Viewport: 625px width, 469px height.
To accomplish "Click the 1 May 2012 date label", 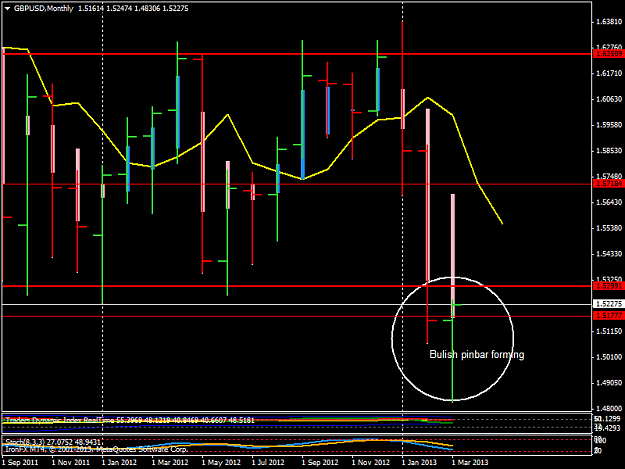I will coord(220,463).
